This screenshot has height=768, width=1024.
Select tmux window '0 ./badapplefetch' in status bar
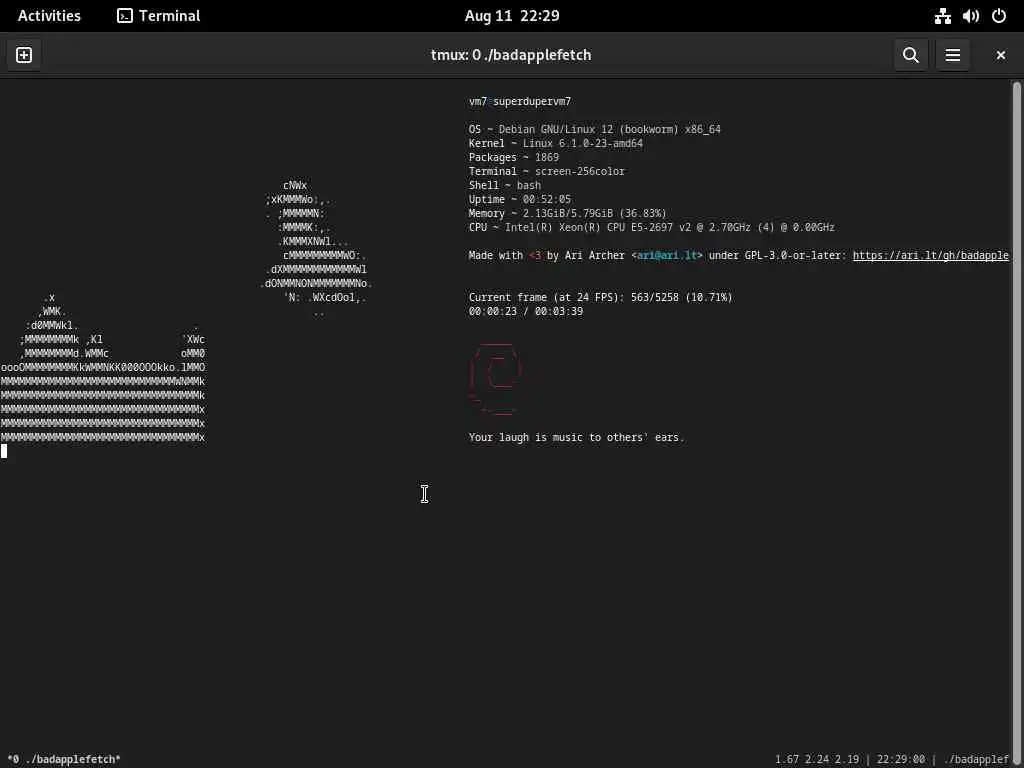(x=64, y=760)
